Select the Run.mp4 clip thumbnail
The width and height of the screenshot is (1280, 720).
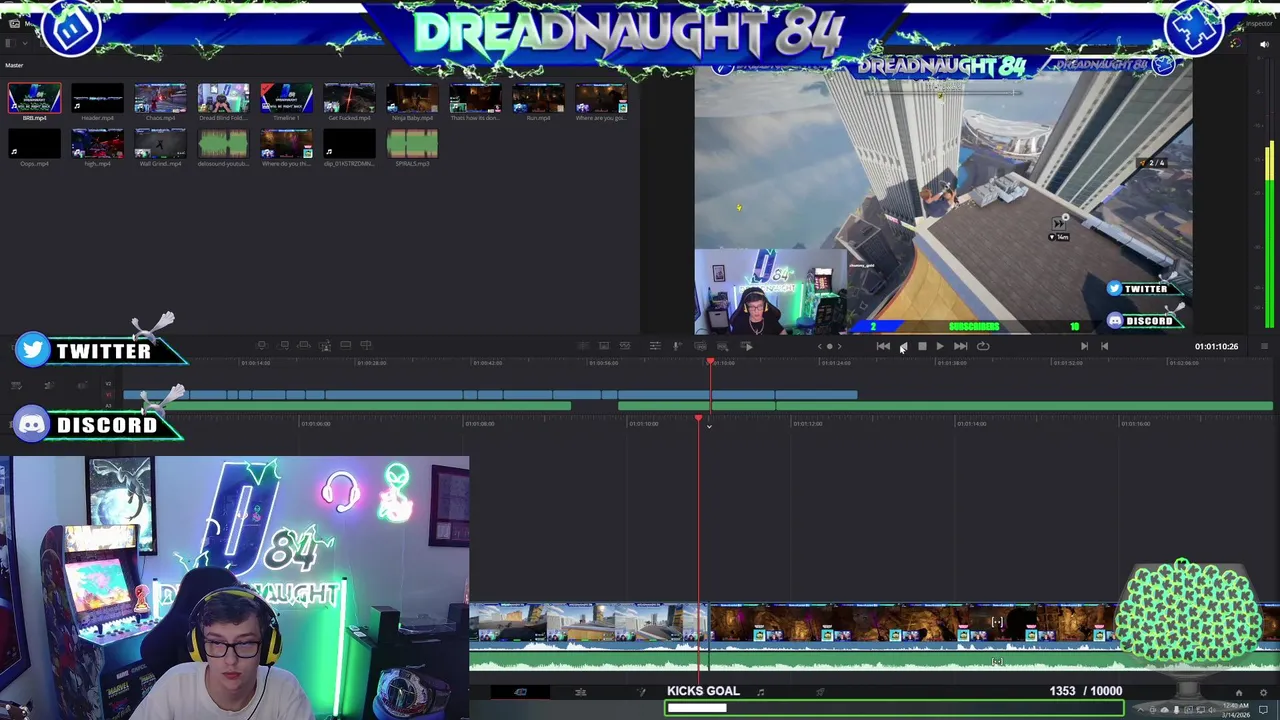pos(538,99)
